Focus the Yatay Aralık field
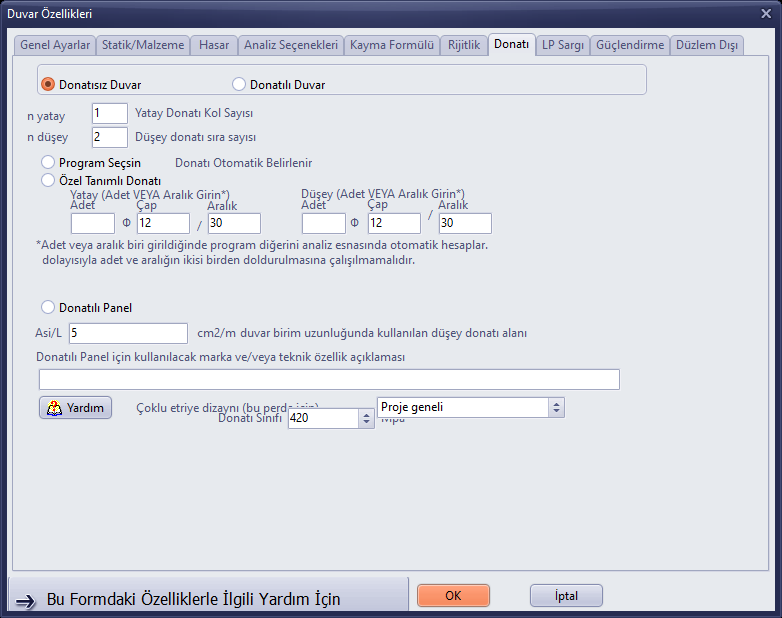The height and width of the screenshot is (618, 782). [234, 223]
